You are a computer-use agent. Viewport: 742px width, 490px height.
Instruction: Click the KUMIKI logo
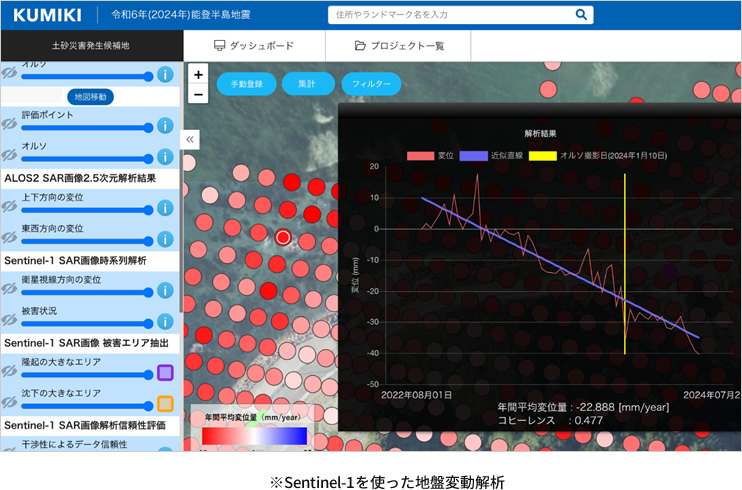click(x=47, y=15)
